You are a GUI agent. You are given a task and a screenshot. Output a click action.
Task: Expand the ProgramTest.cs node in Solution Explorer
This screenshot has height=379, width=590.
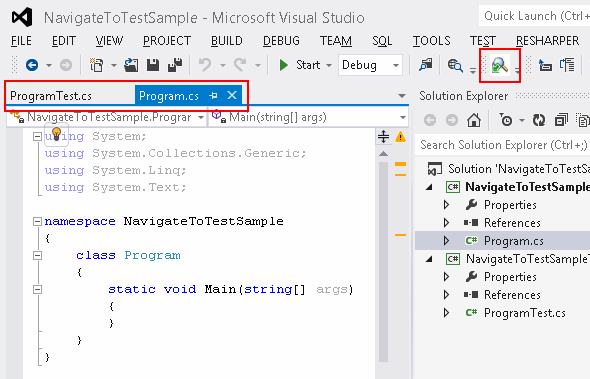(x=447, y=313)
